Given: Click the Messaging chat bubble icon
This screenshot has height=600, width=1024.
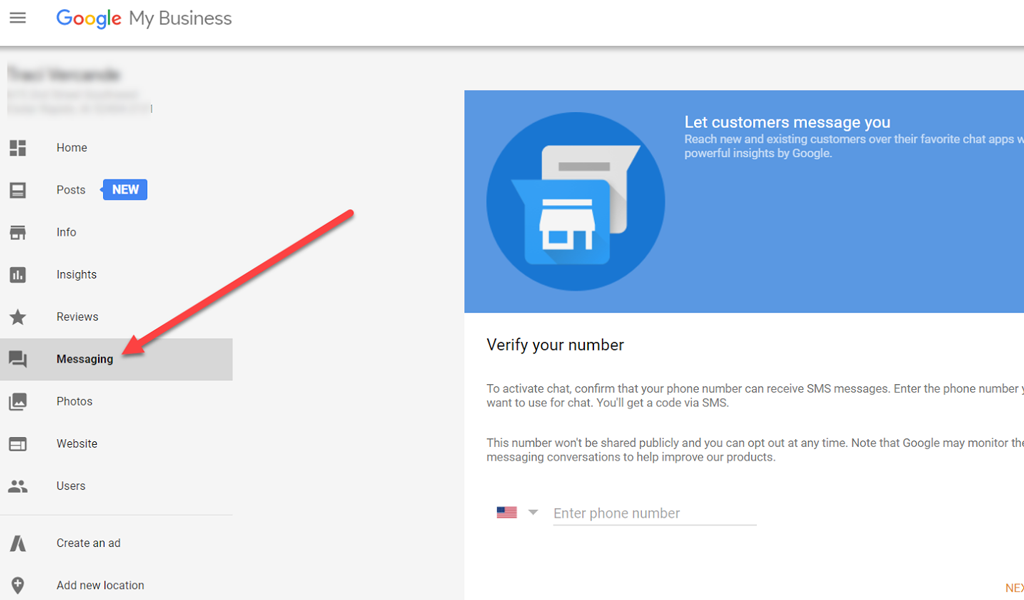Looking at the screenshot, I should pyautogui.click(x=18, y=359).
